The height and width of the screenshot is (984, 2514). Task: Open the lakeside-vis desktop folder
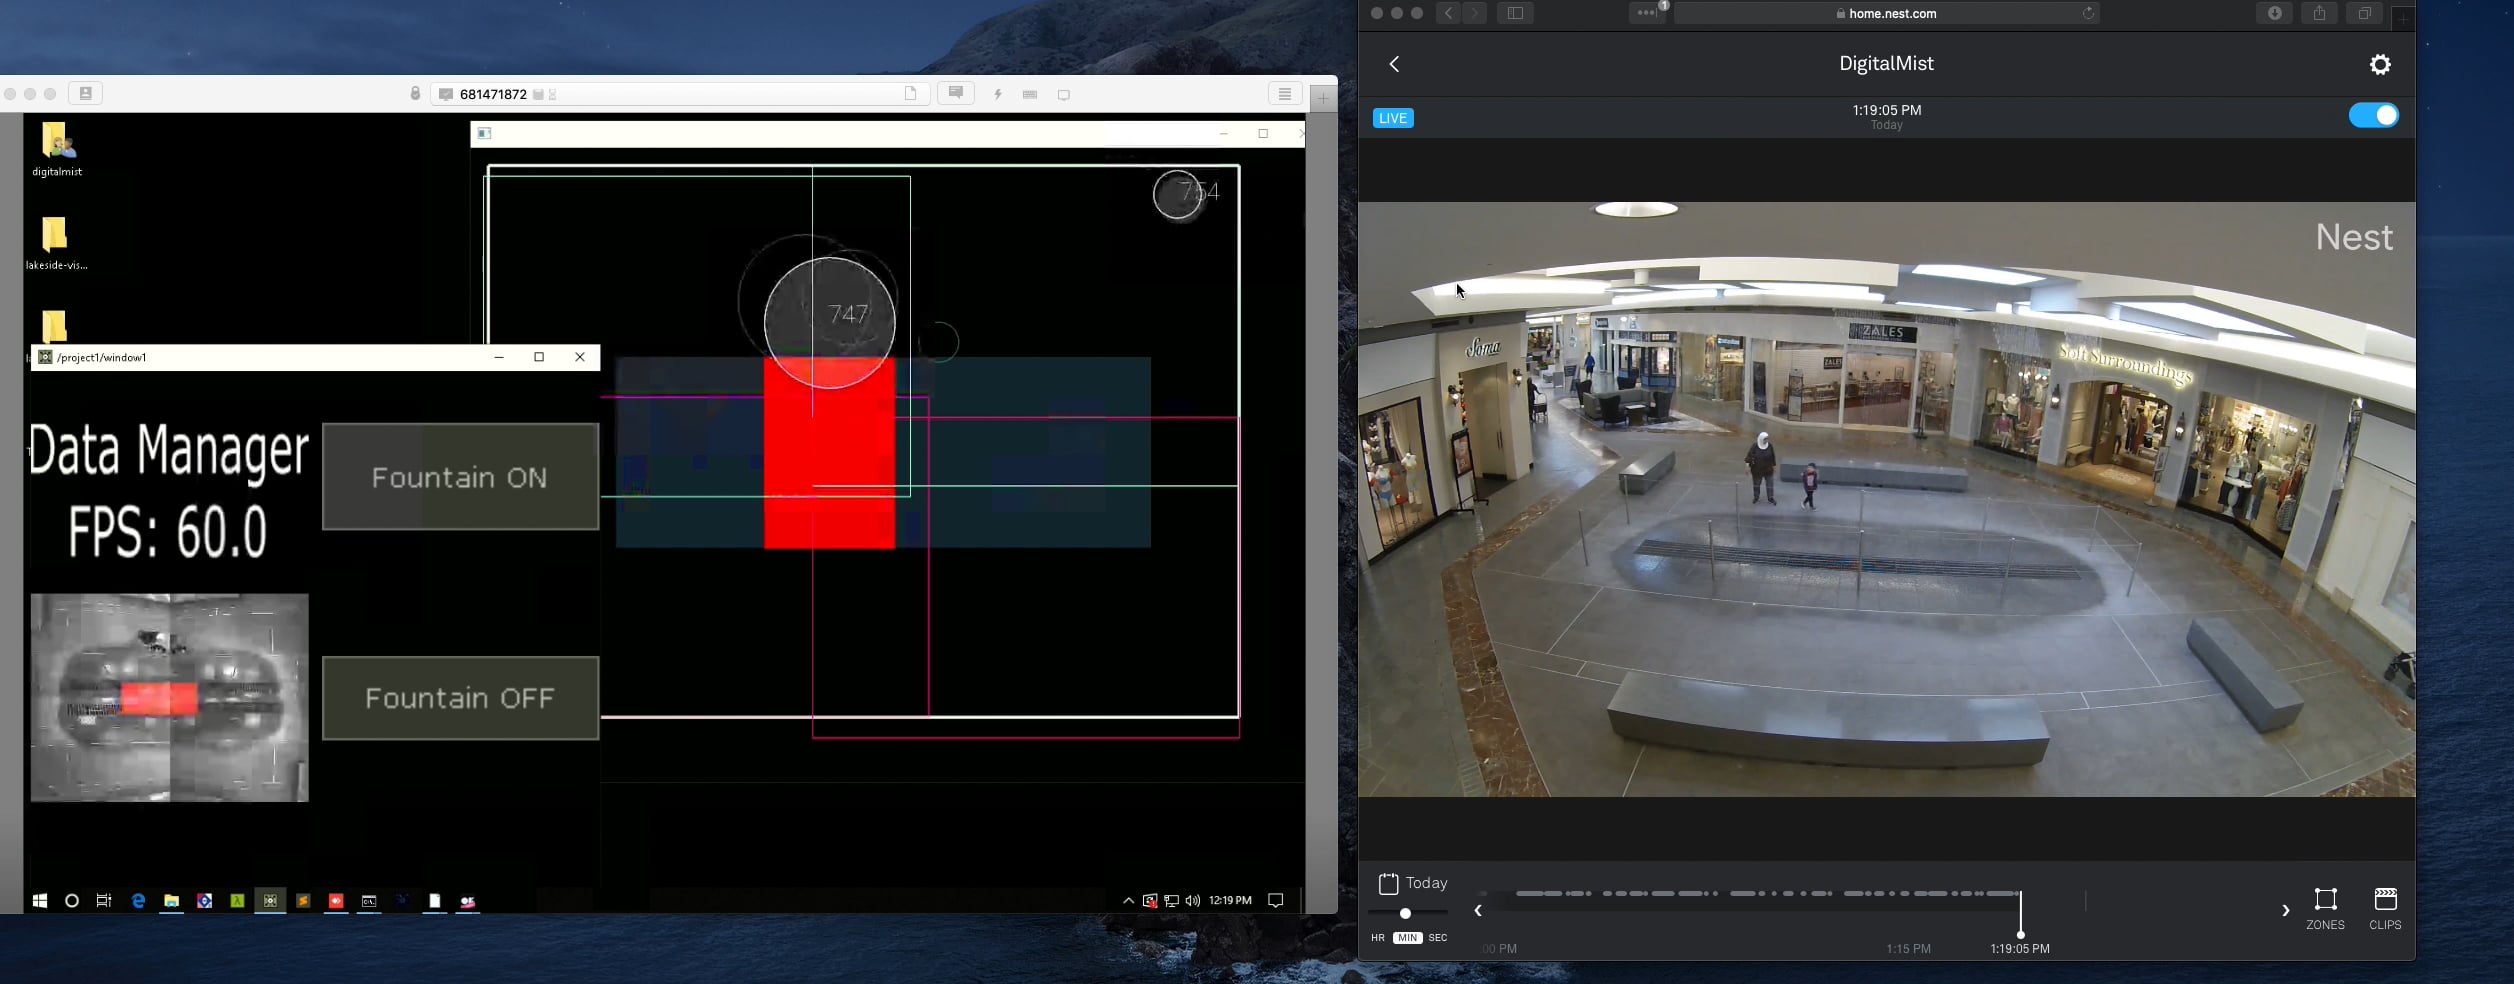tap(56, 243)
